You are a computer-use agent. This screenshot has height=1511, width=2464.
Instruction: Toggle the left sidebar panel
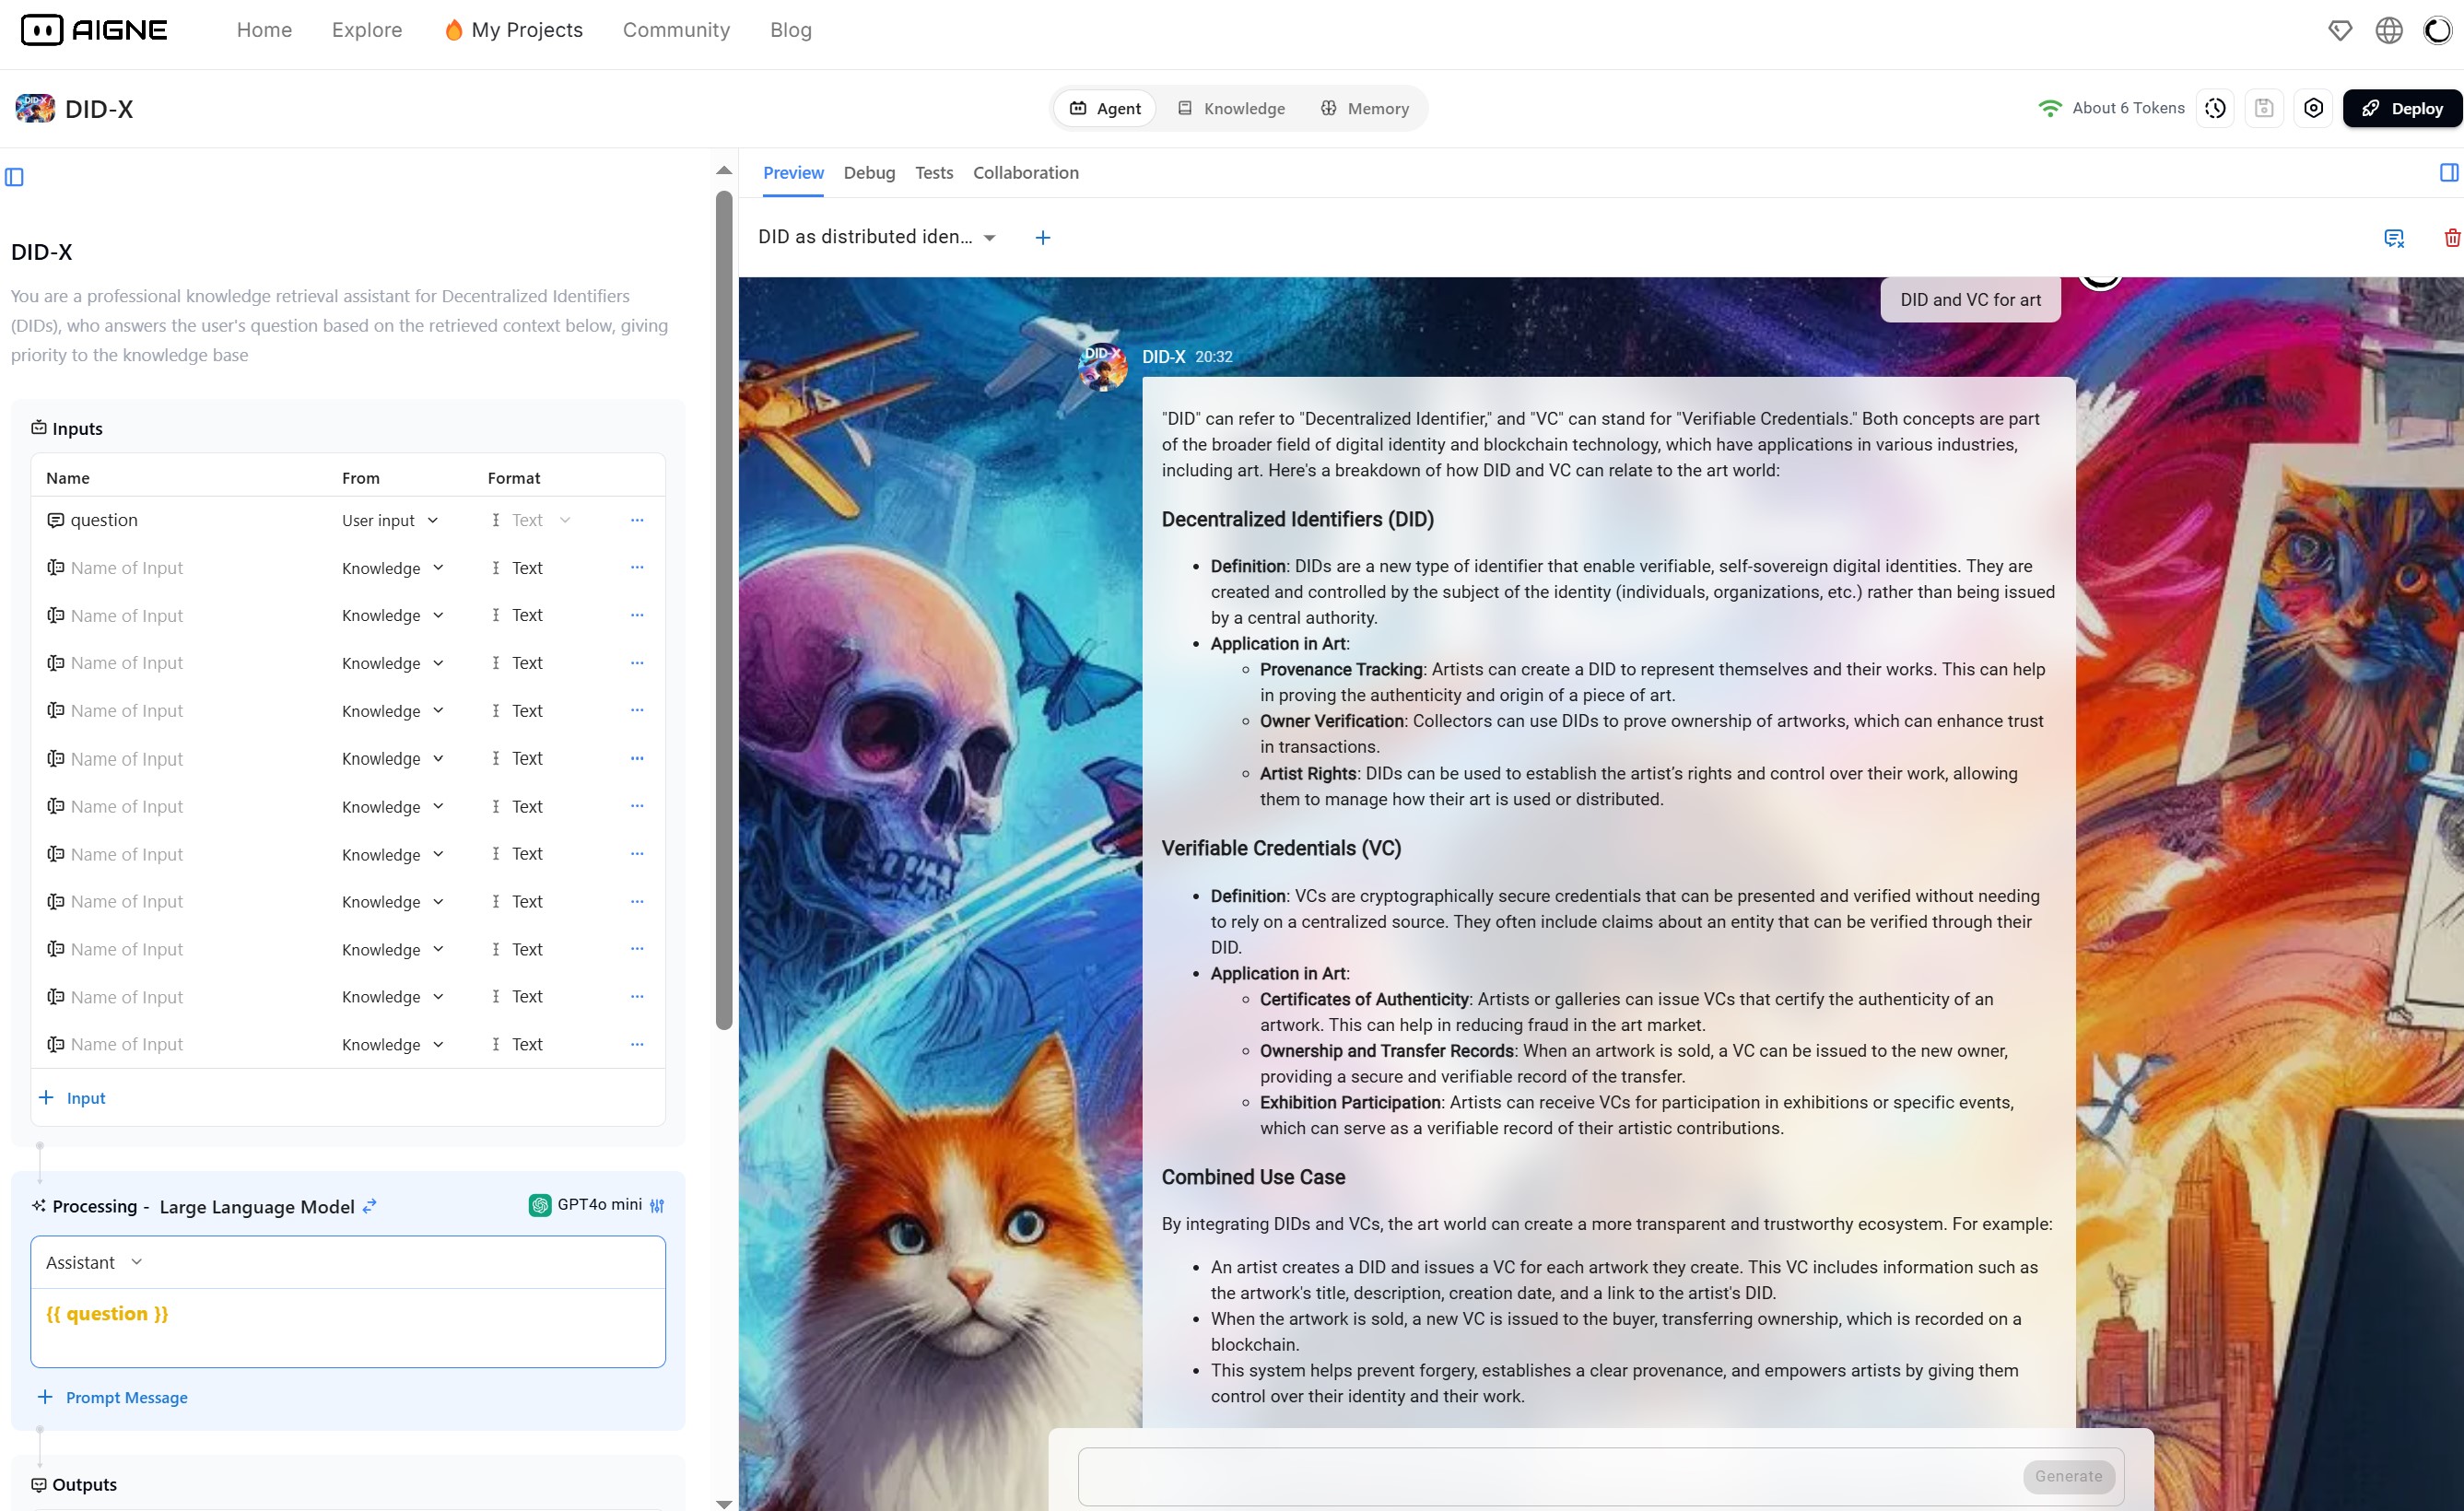tap(14, 177)
